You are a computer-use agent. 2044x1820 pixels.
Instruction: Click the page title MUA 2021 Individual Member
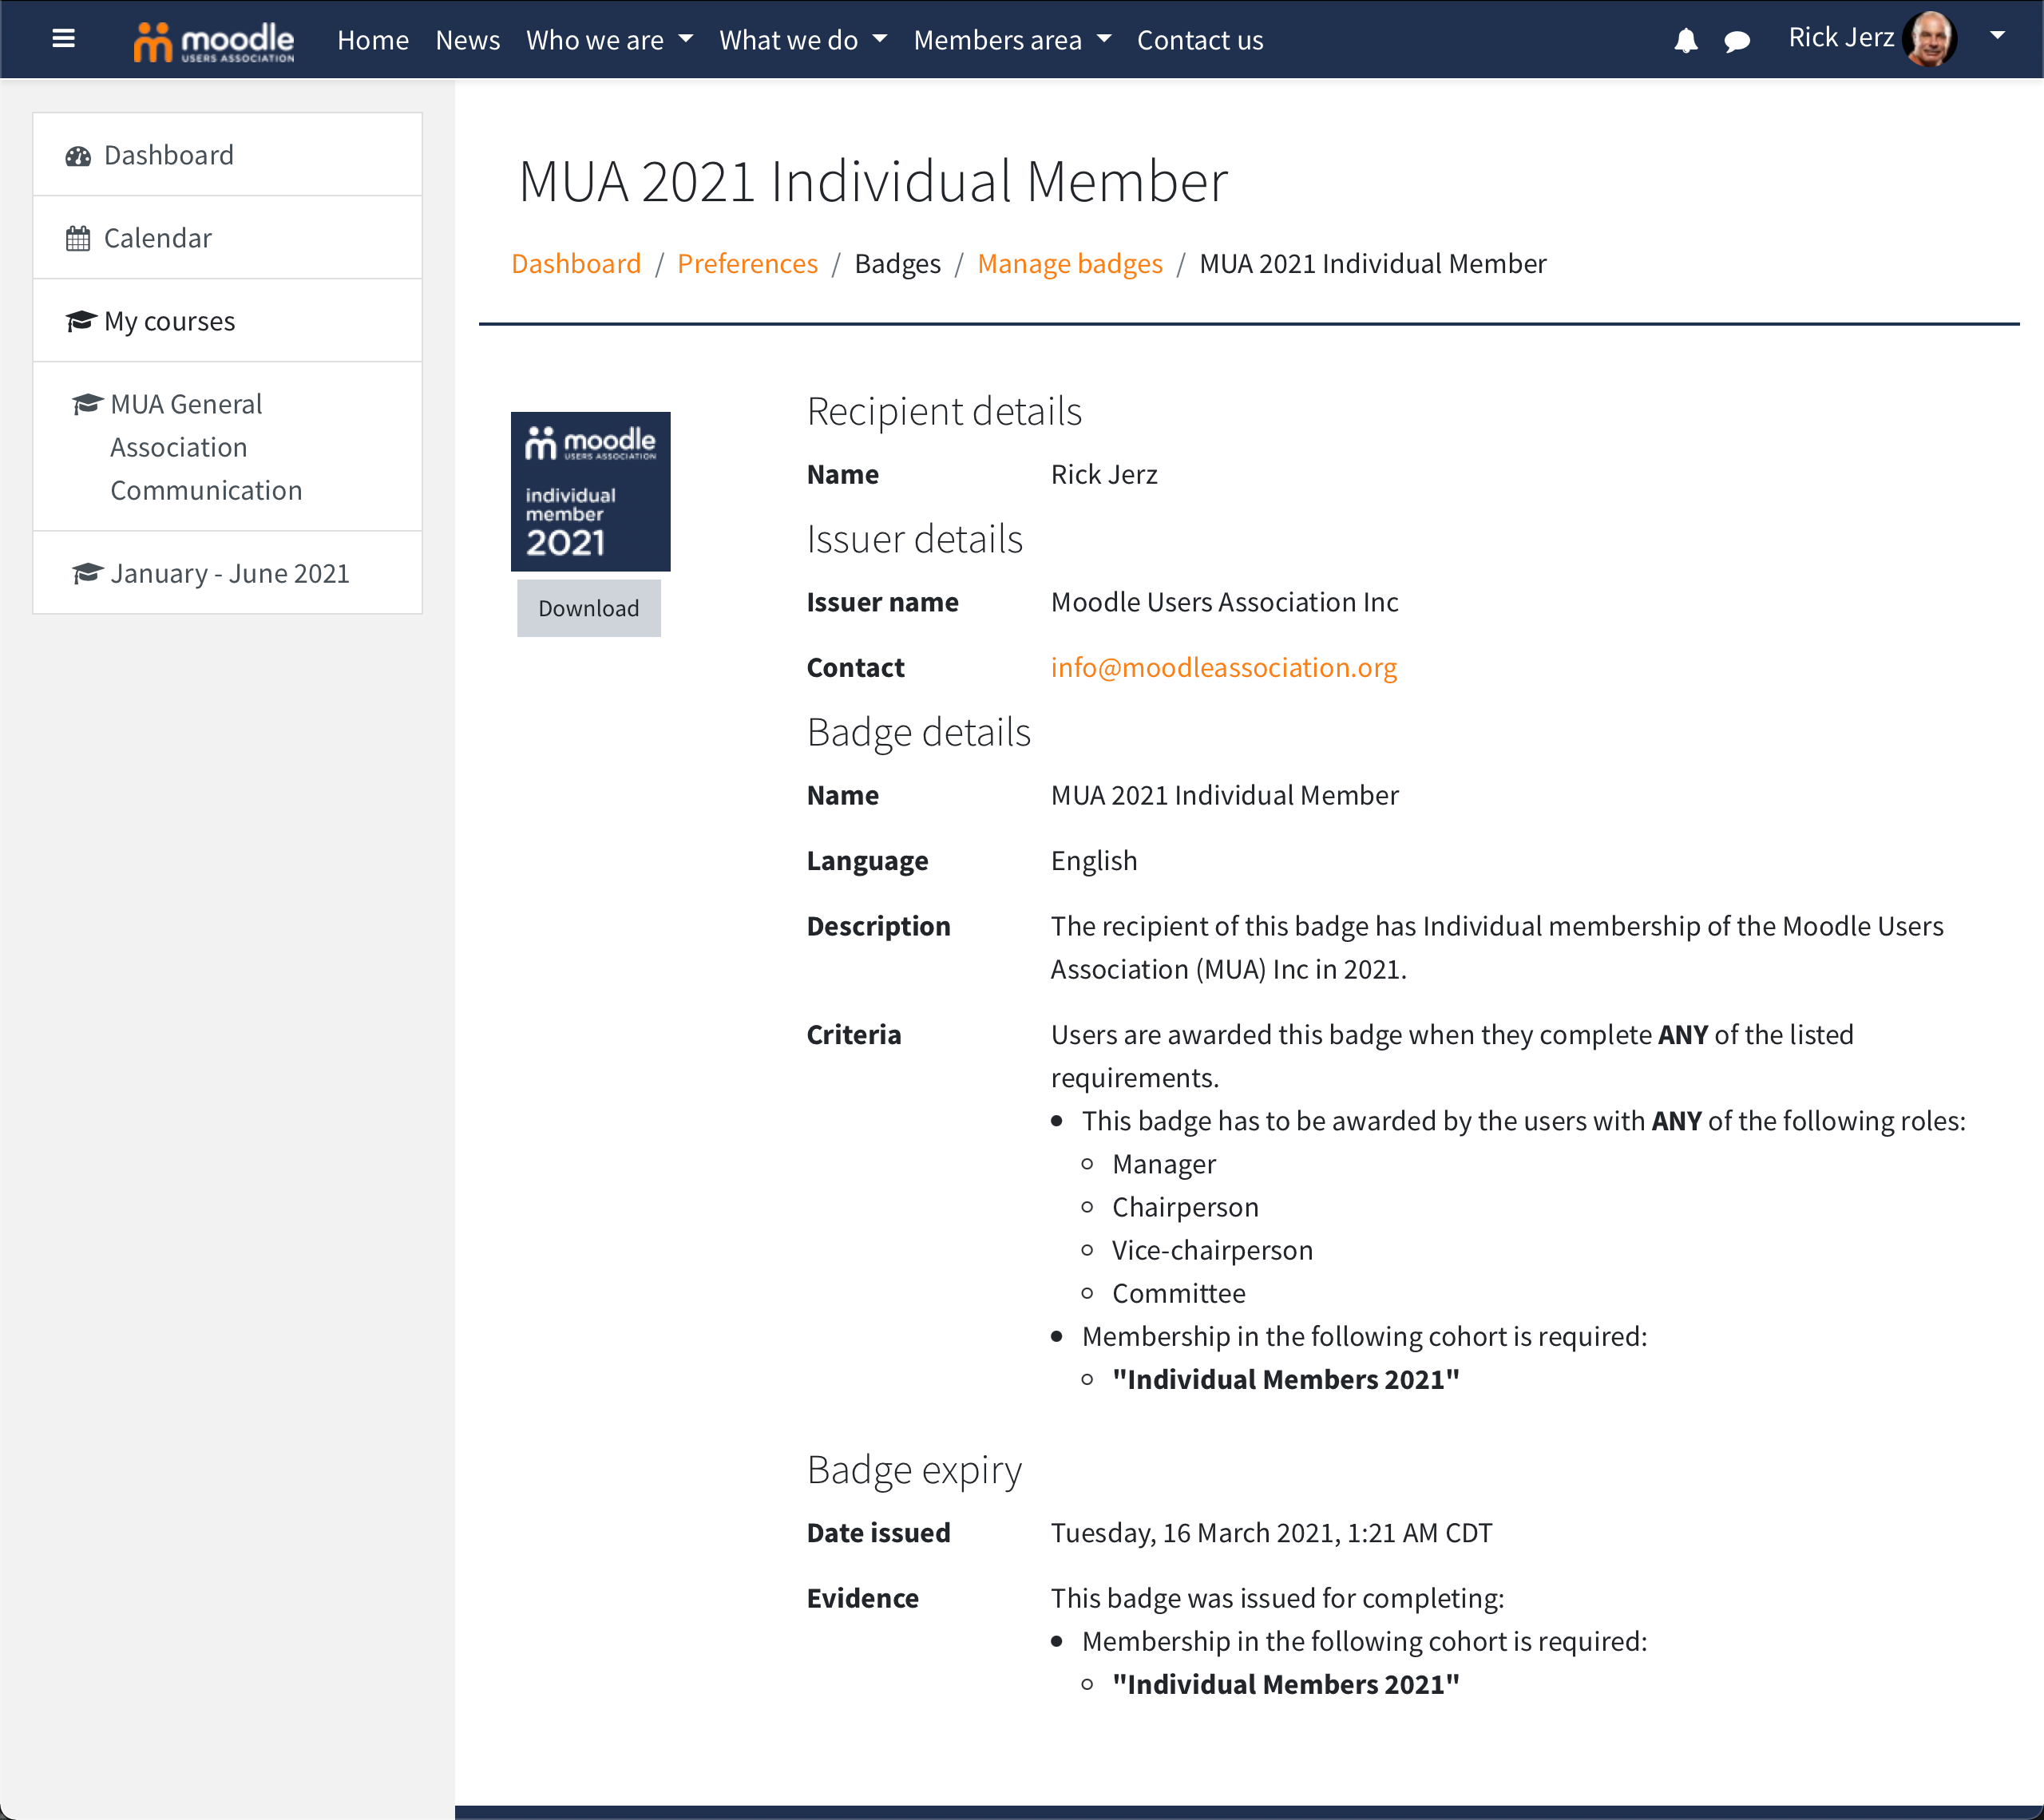(x=873, y=181)
